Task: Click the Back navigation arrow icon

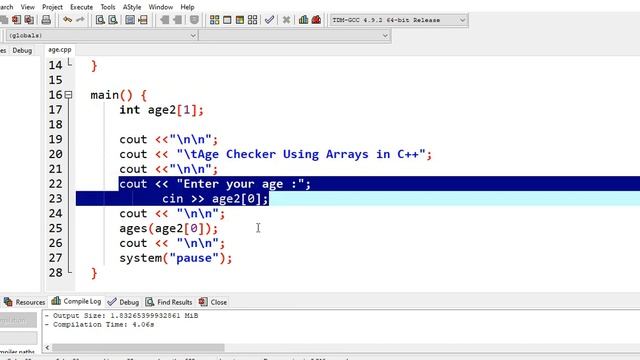Action: click(x=164, y=20)
